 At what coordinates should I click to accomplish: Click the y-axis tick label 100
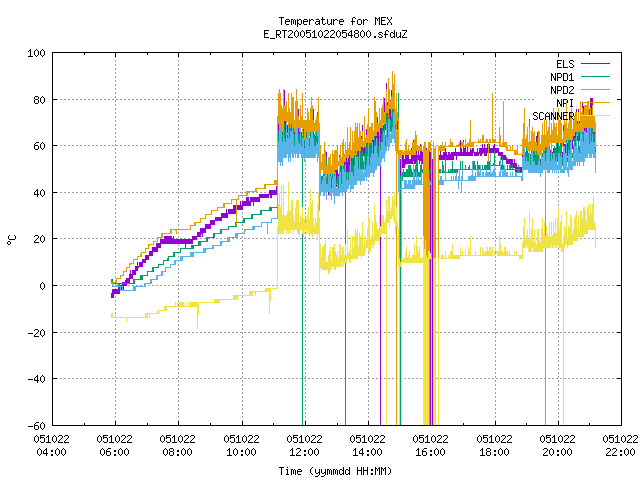tap(36, 53)
